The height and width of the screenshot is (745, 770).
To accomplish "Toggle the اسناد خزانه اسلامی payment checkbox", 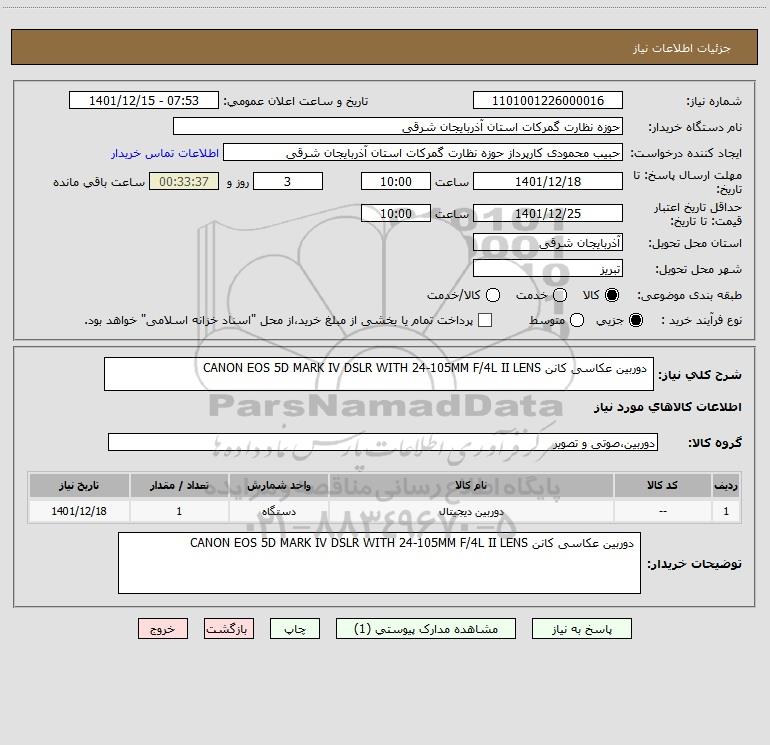I will [485, 320].
